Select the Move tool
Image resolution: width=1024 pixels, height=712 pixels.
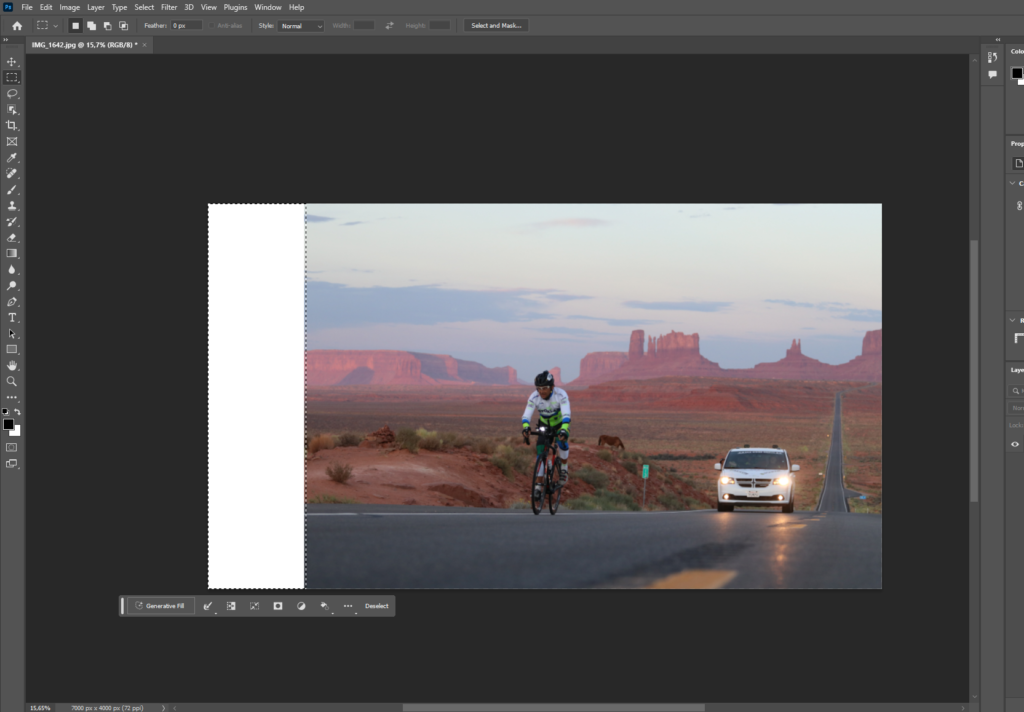point(12,60)
